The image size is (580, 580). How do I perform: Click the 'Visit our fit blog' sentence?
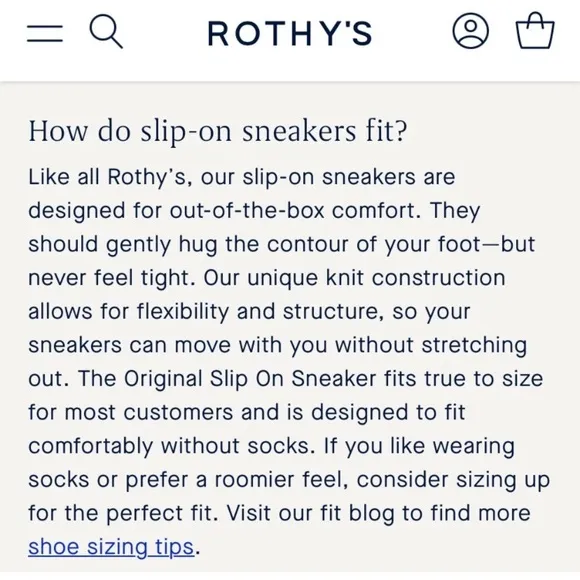coord(310,513)
